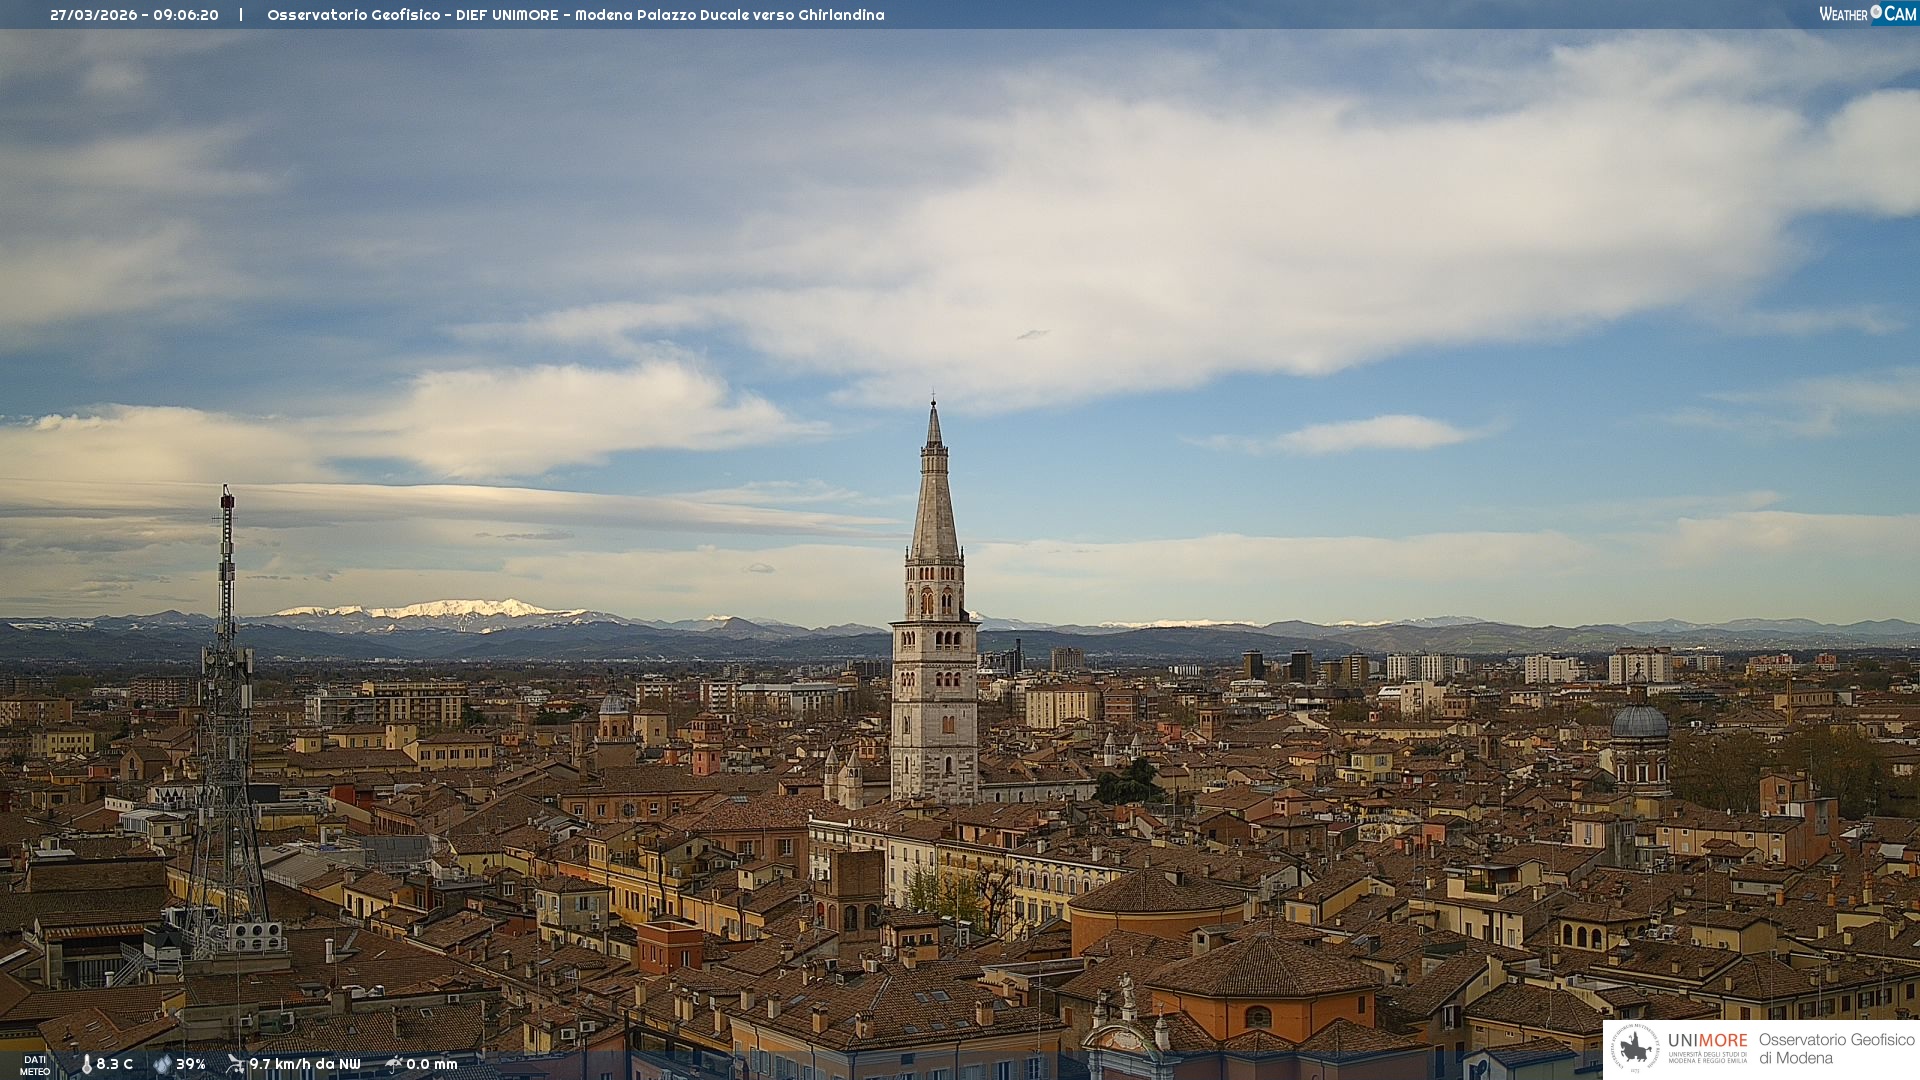Viewport: 1920px width, 1080px height.
Task: Click the UNIMORE circular seal emblem
Action: pos(1635,1048)
